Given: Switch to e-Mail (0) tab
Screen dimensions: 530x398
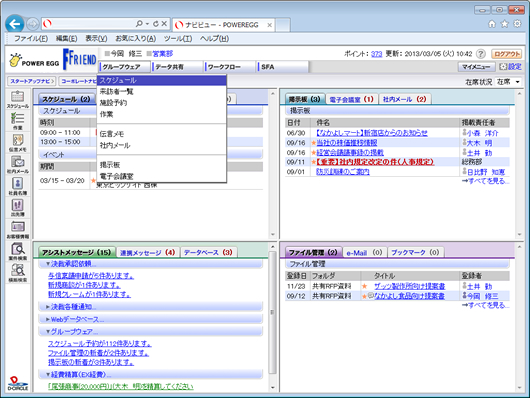Looking at the screenshot, I should point(364,253).
